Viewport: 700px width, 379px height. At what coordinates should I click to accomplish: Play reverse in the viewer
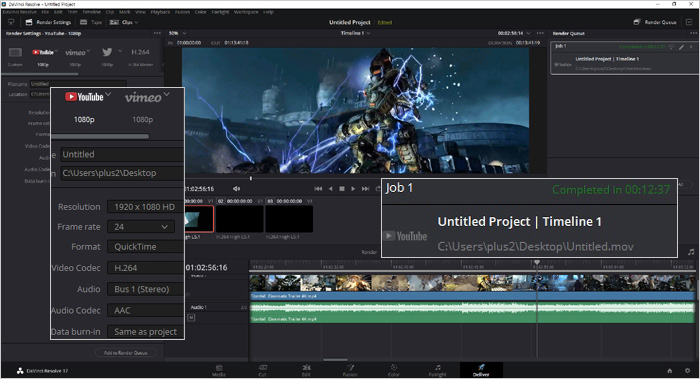(330, 189)
